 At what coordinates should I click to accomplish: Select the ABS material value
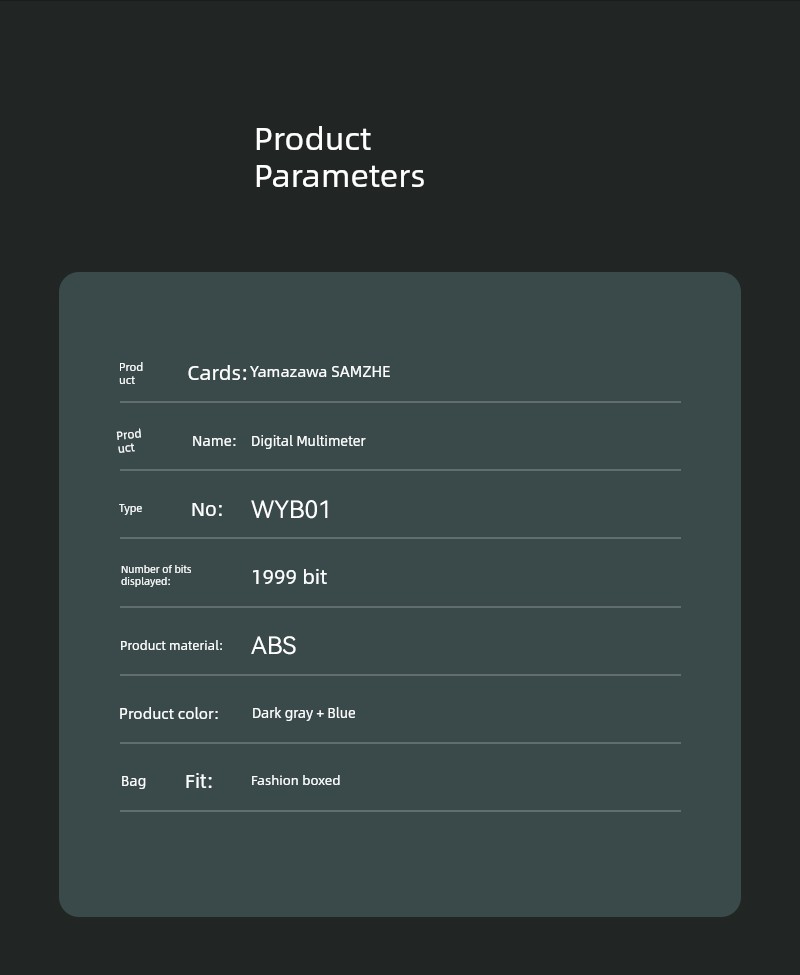[274, 645]
